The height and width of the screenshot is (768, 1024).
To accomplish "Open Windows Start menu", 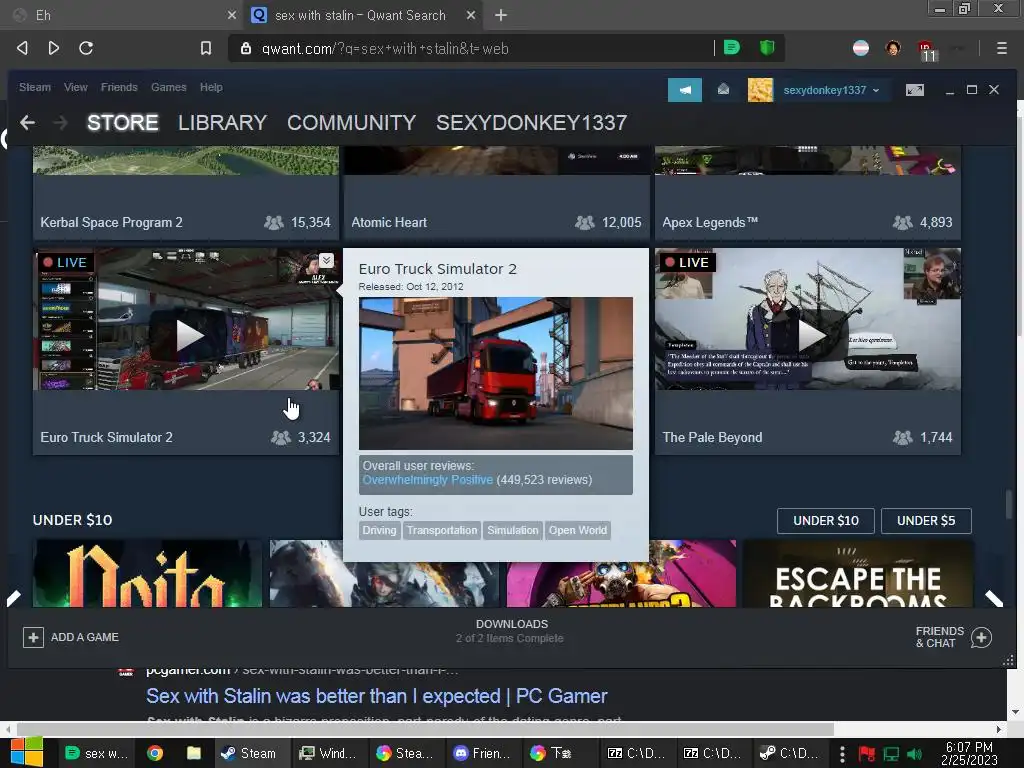I will point(27,752).
